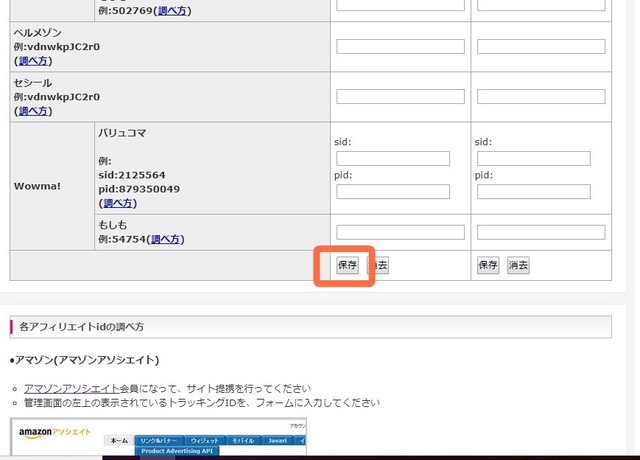
Task: Select 例:vdnwkpJC2r0 in the ベルメゾン row
Action: click(x=57, y=47)
